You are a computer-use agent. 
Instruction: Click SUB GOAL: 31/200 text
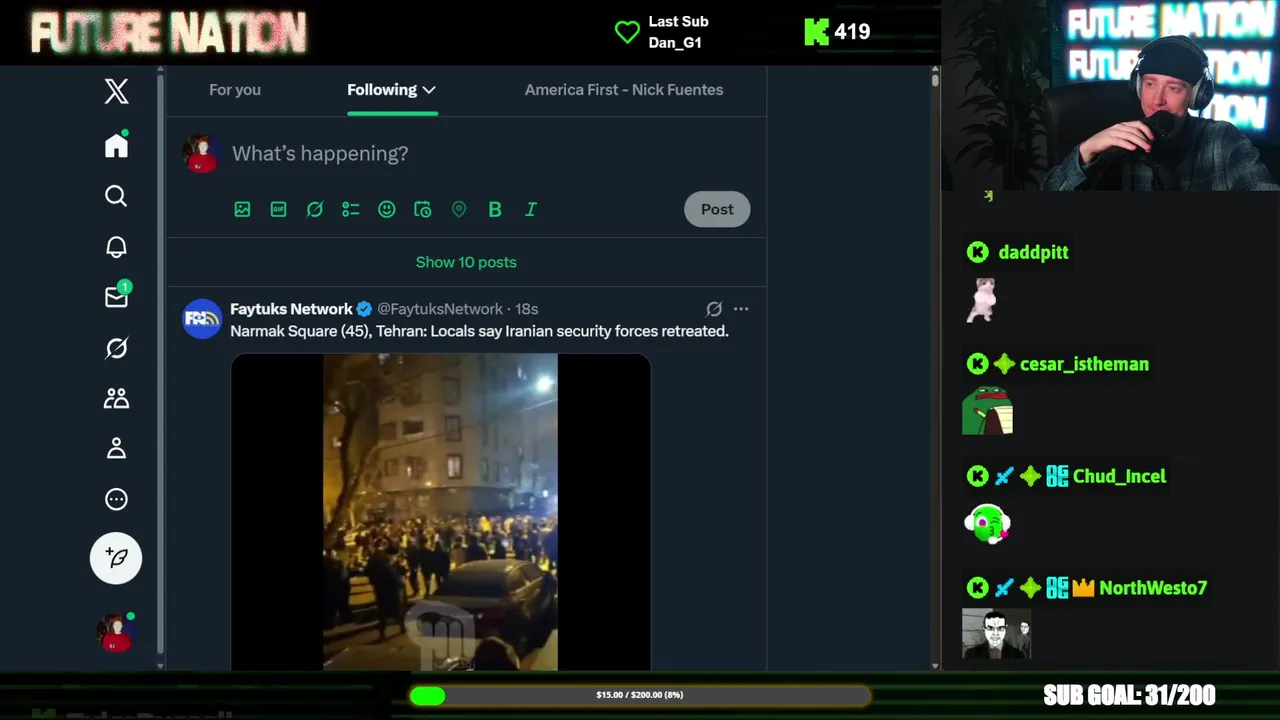coord(1129,695)
